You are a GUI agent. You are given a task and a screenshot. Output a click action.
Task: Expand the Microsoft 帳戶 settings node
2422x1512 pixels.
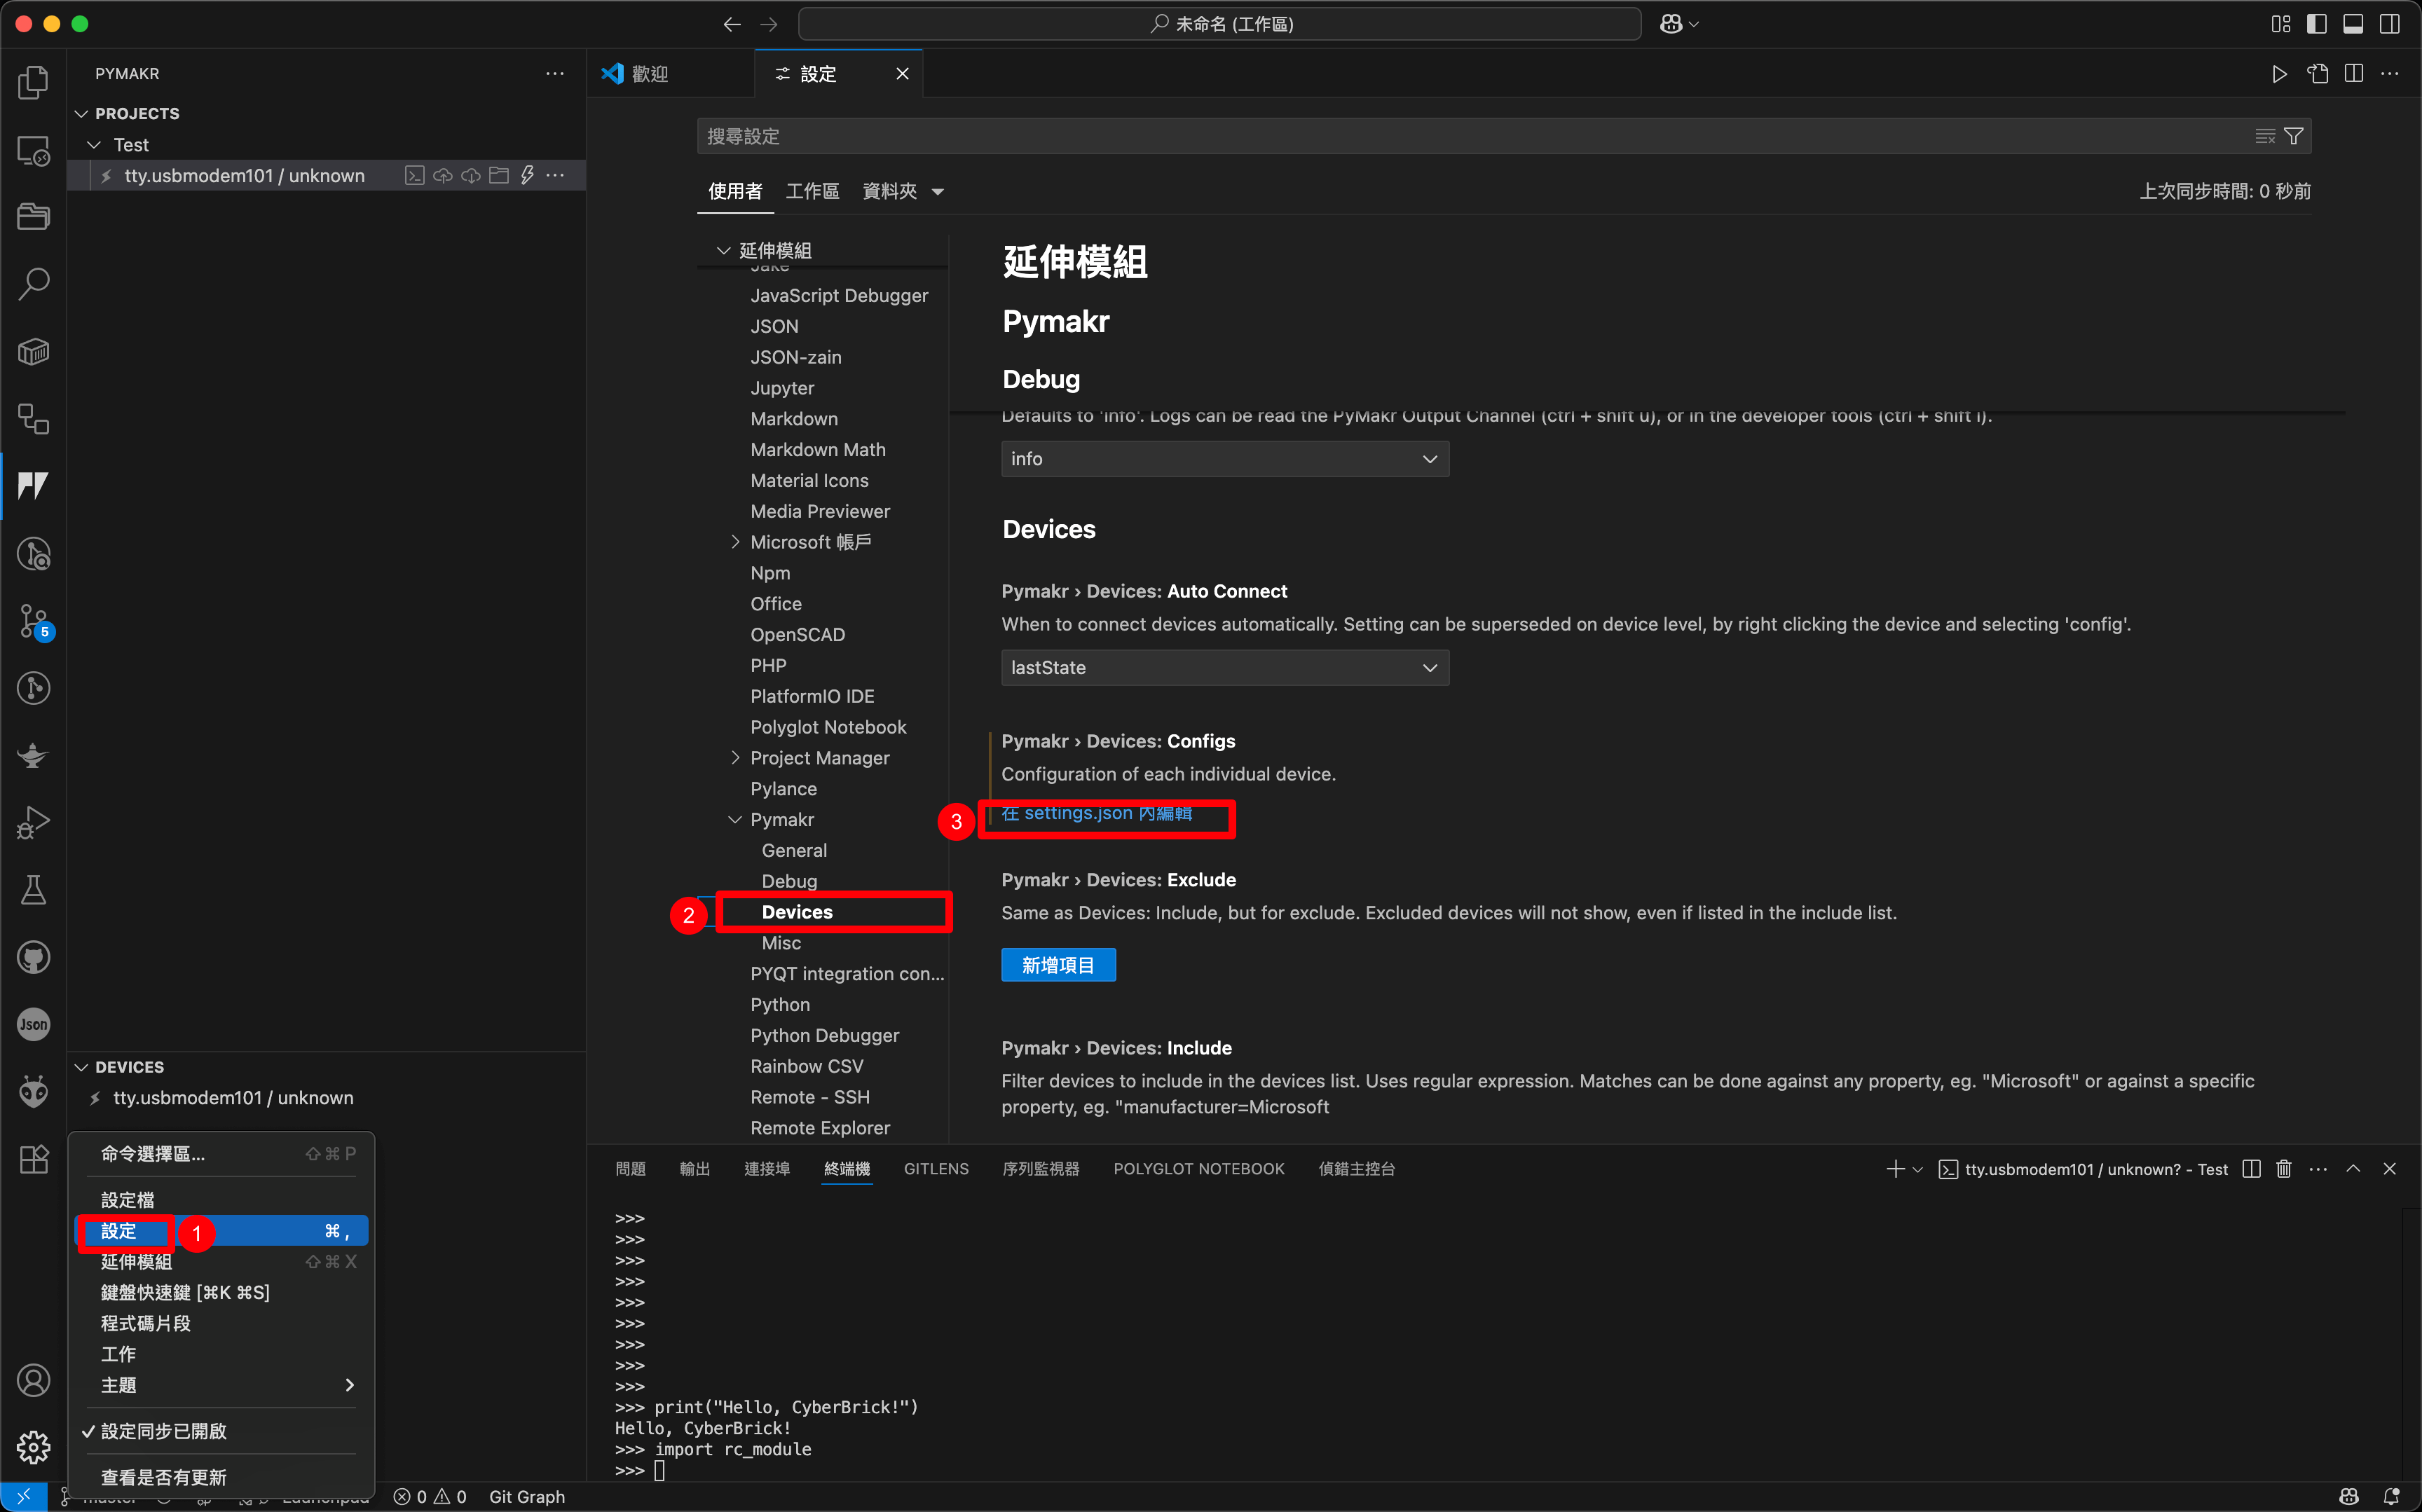coord(735,542)
